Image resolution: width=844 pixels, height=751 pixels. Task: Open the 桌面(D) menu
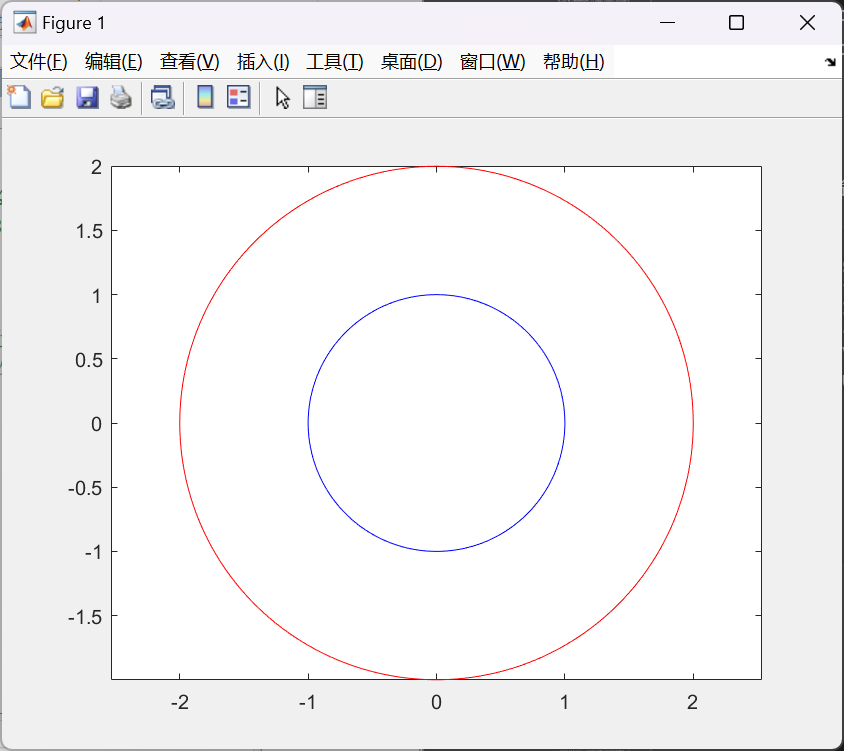[x=411, y=62]
